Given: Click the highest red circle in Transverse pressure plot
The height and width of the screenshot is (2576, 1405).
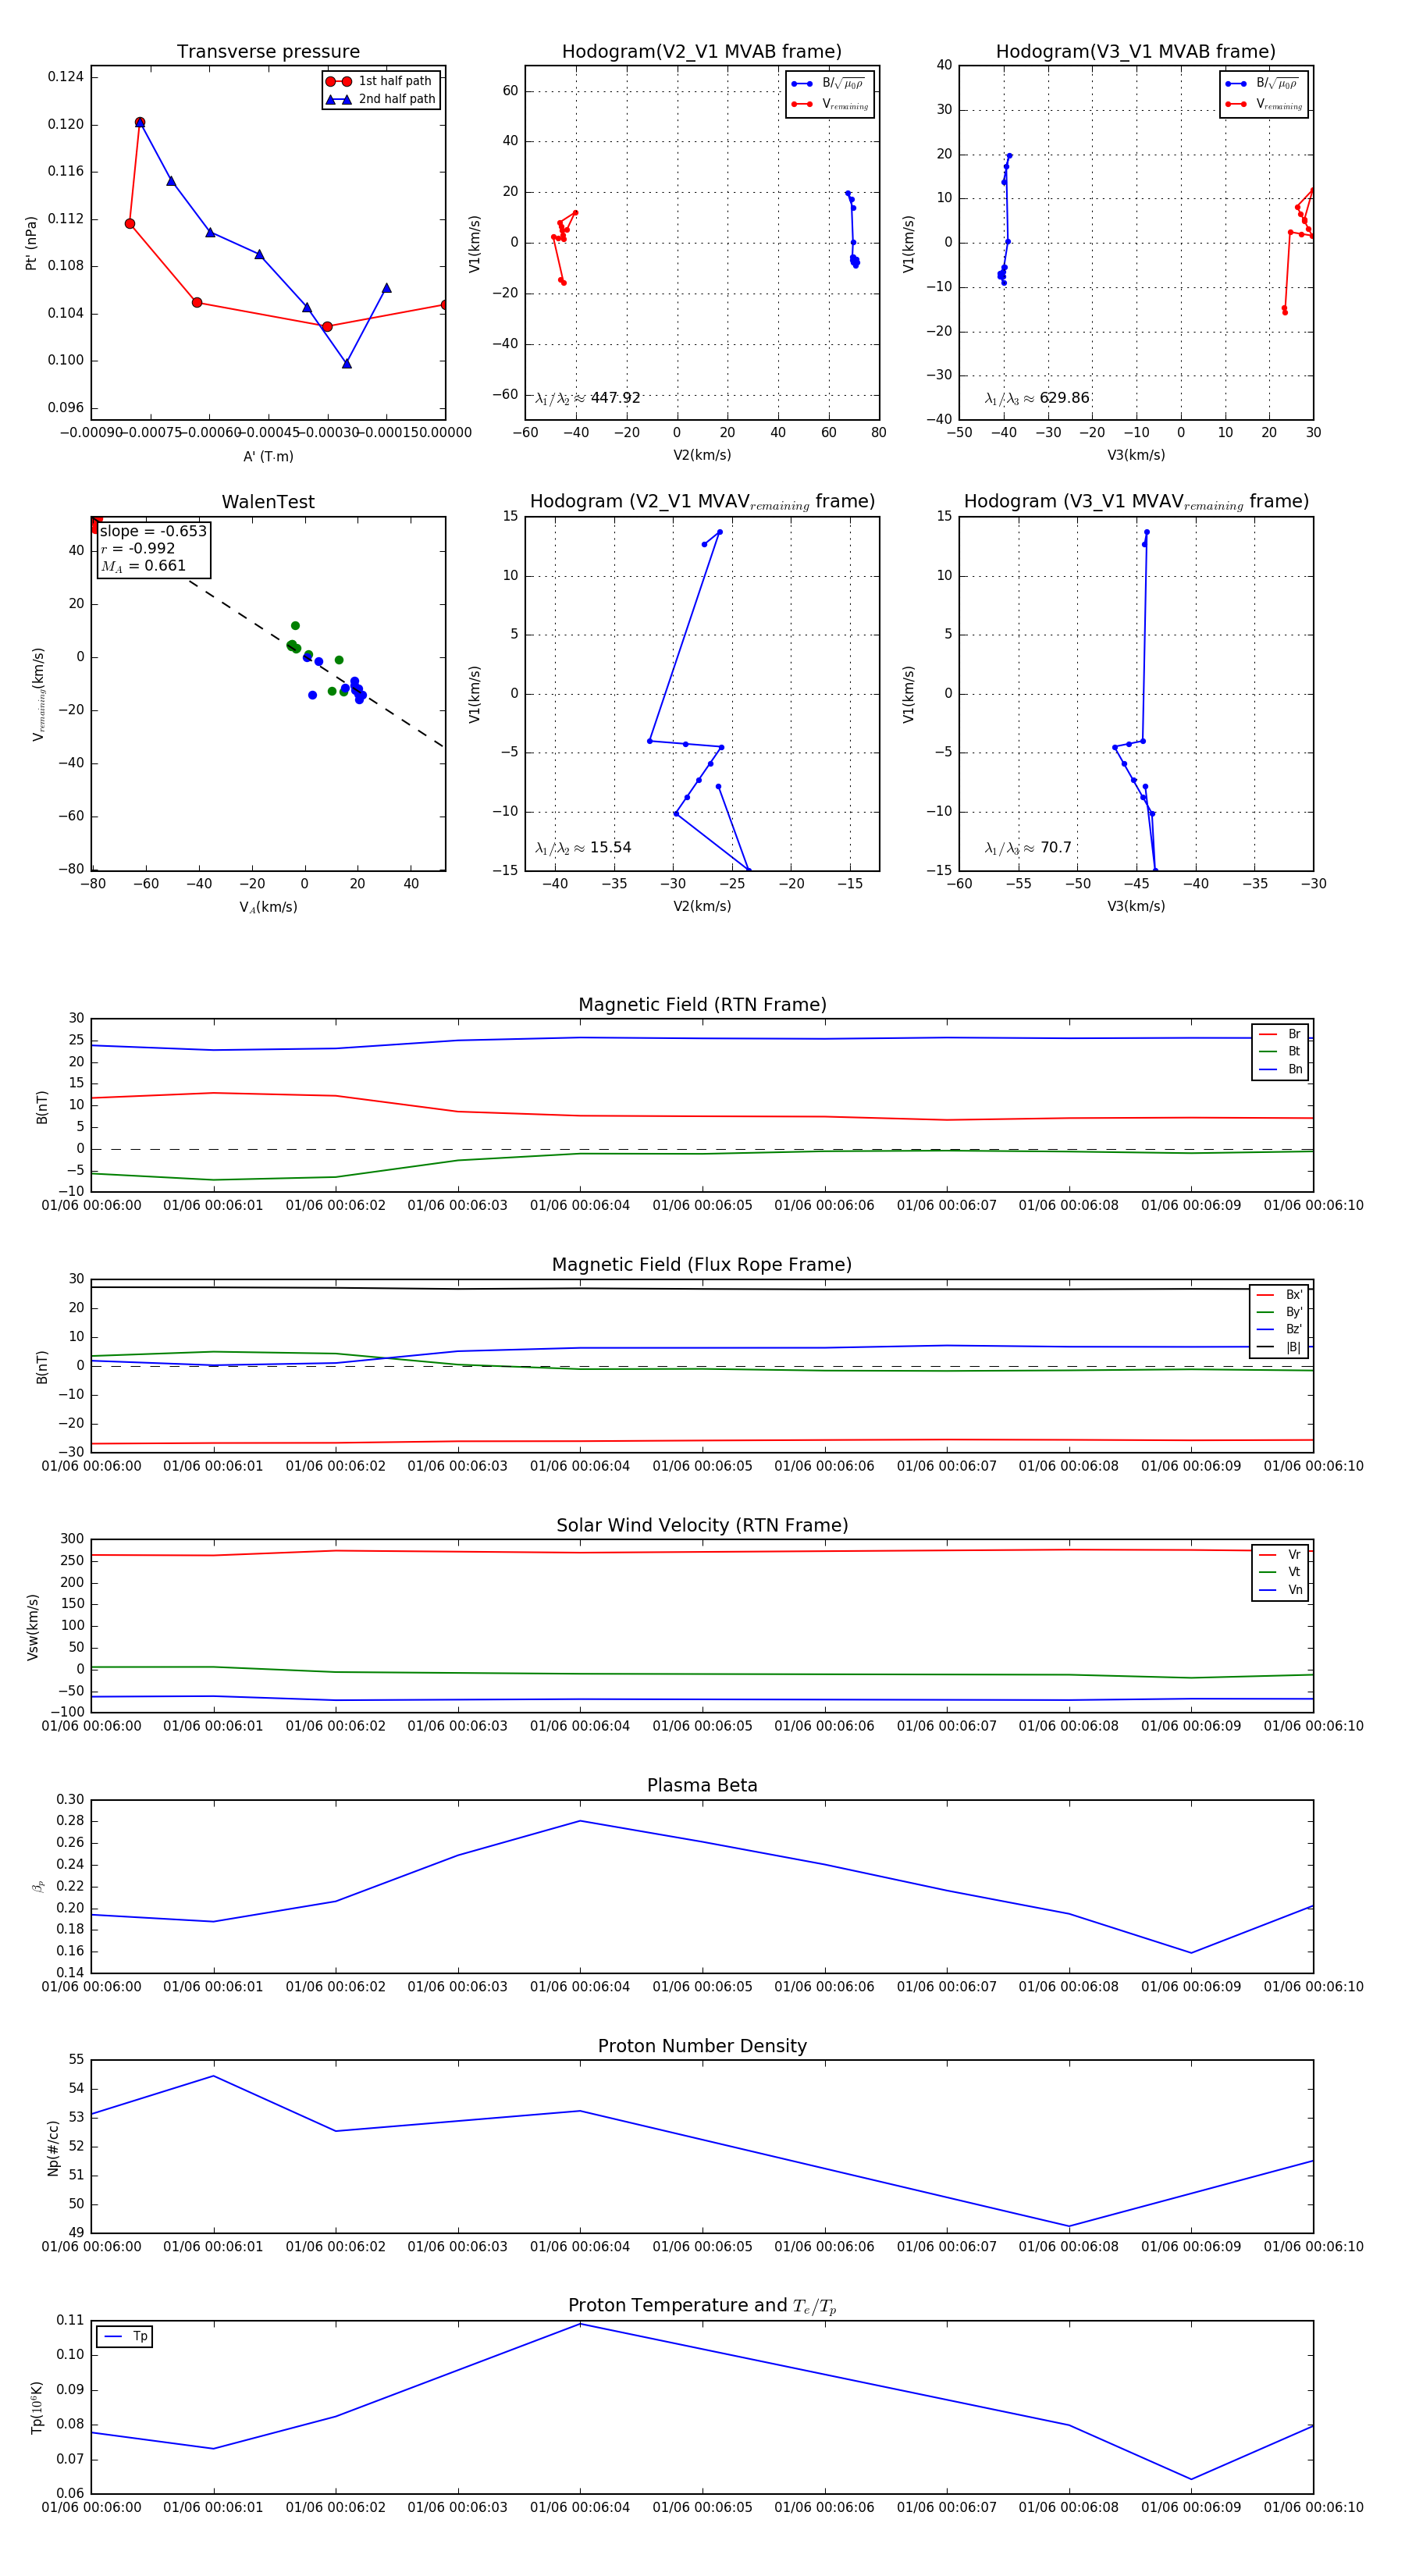Looking at the screenshot, I should [140, 122].
